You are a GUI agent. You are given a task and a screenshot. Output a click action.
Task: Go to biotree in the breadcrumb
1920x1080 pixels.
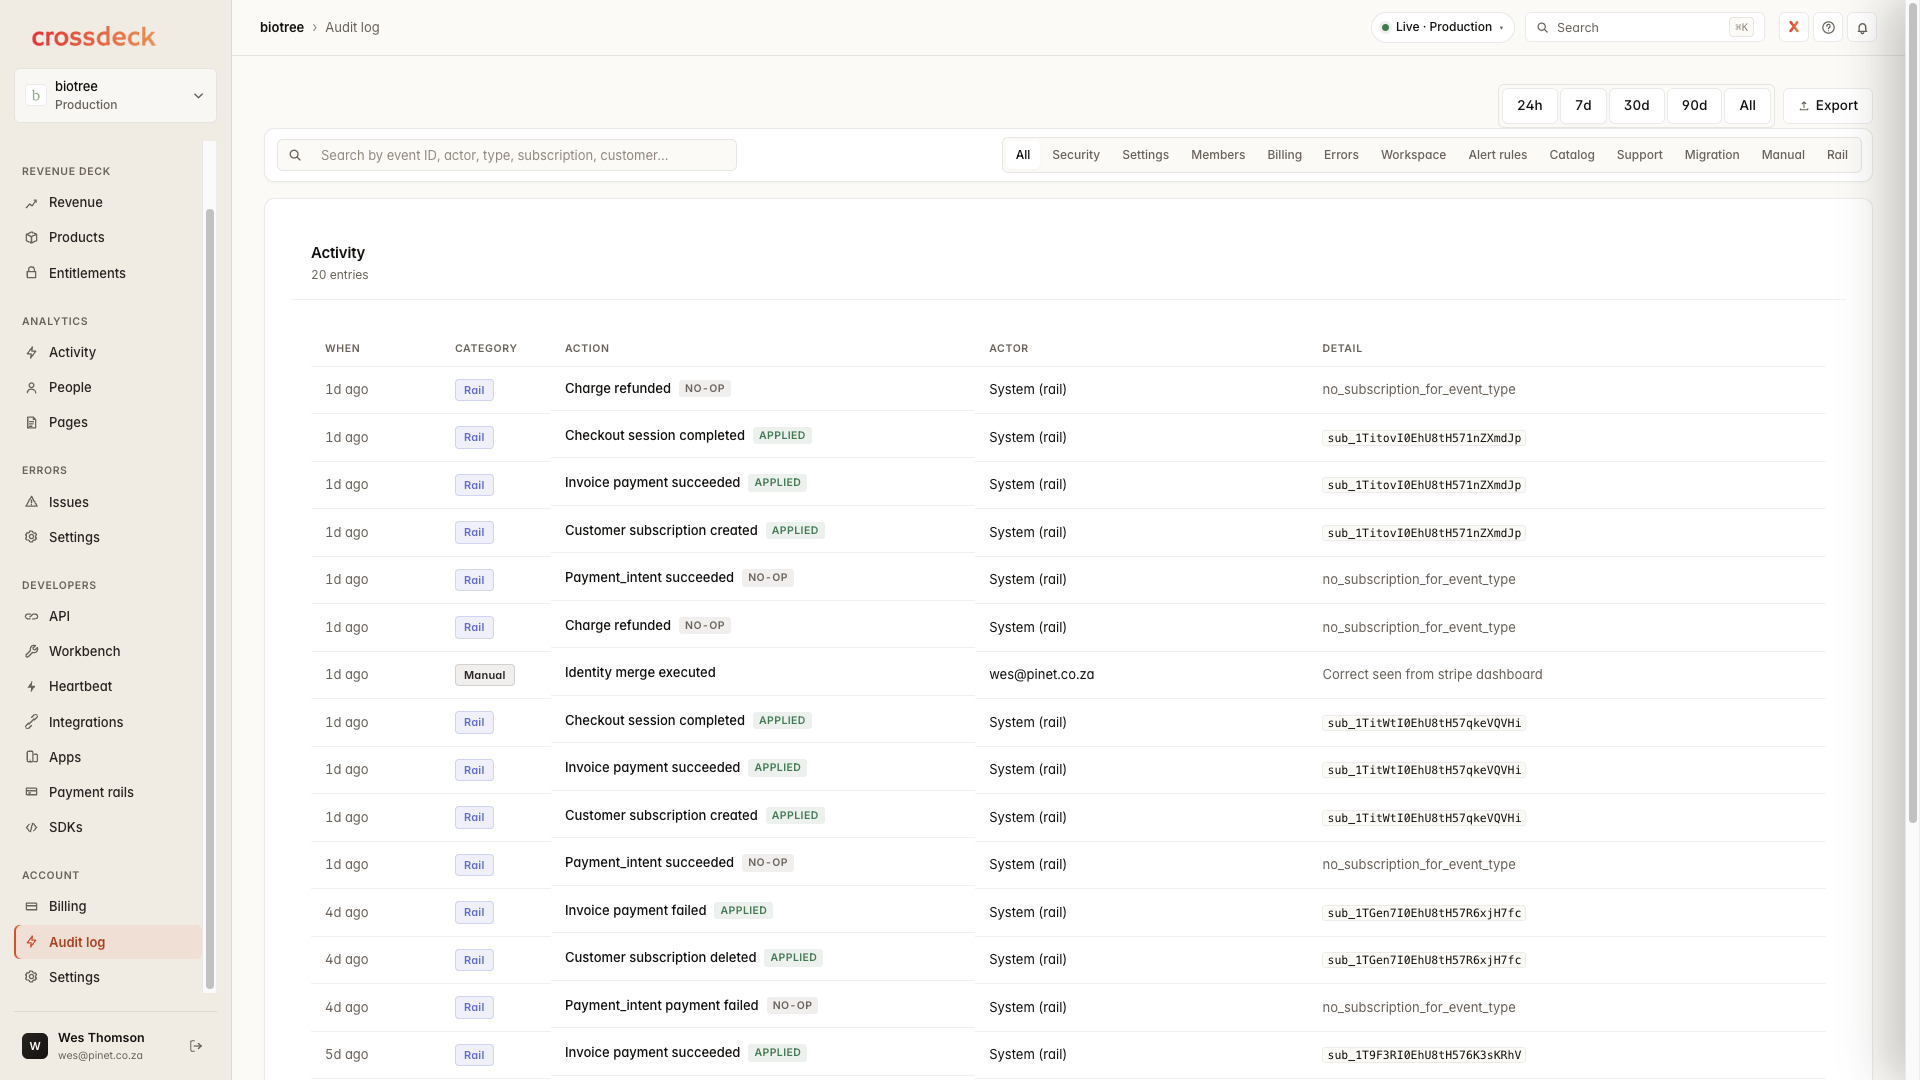(282, 27)
